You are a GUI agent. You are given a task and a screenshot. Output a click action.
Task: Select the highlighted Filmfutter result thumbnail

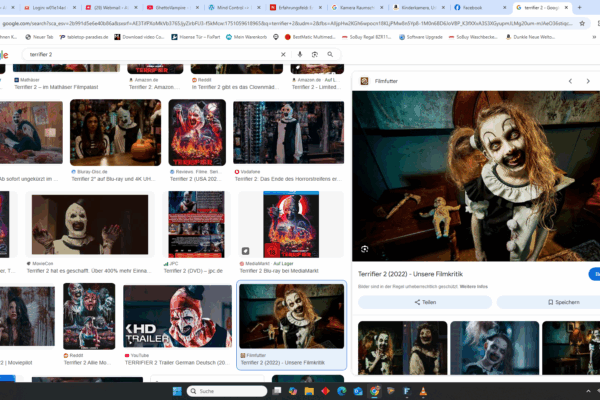click(x=292, y=316)
